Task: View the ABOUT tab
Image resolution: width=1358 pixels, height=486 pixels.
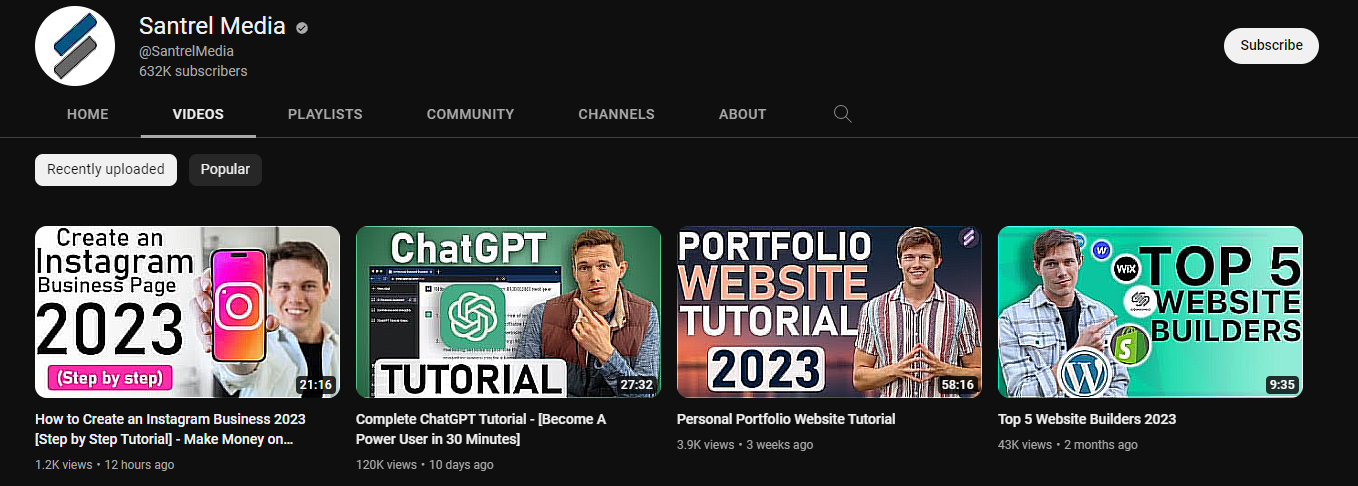Action: tap(742, 114)
